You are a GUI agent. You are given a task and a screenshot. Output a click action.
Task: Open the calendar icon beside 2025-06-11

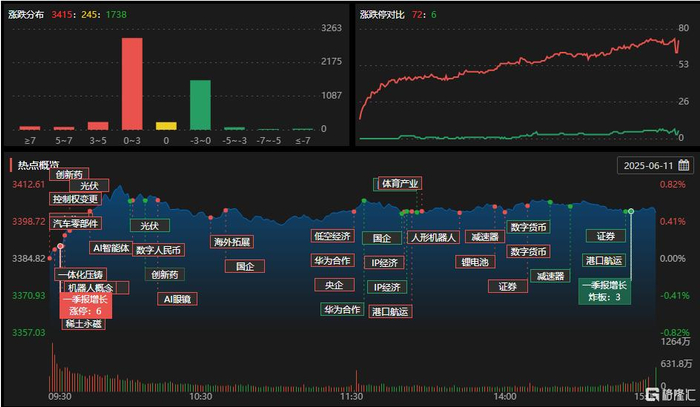pos(683,165)
